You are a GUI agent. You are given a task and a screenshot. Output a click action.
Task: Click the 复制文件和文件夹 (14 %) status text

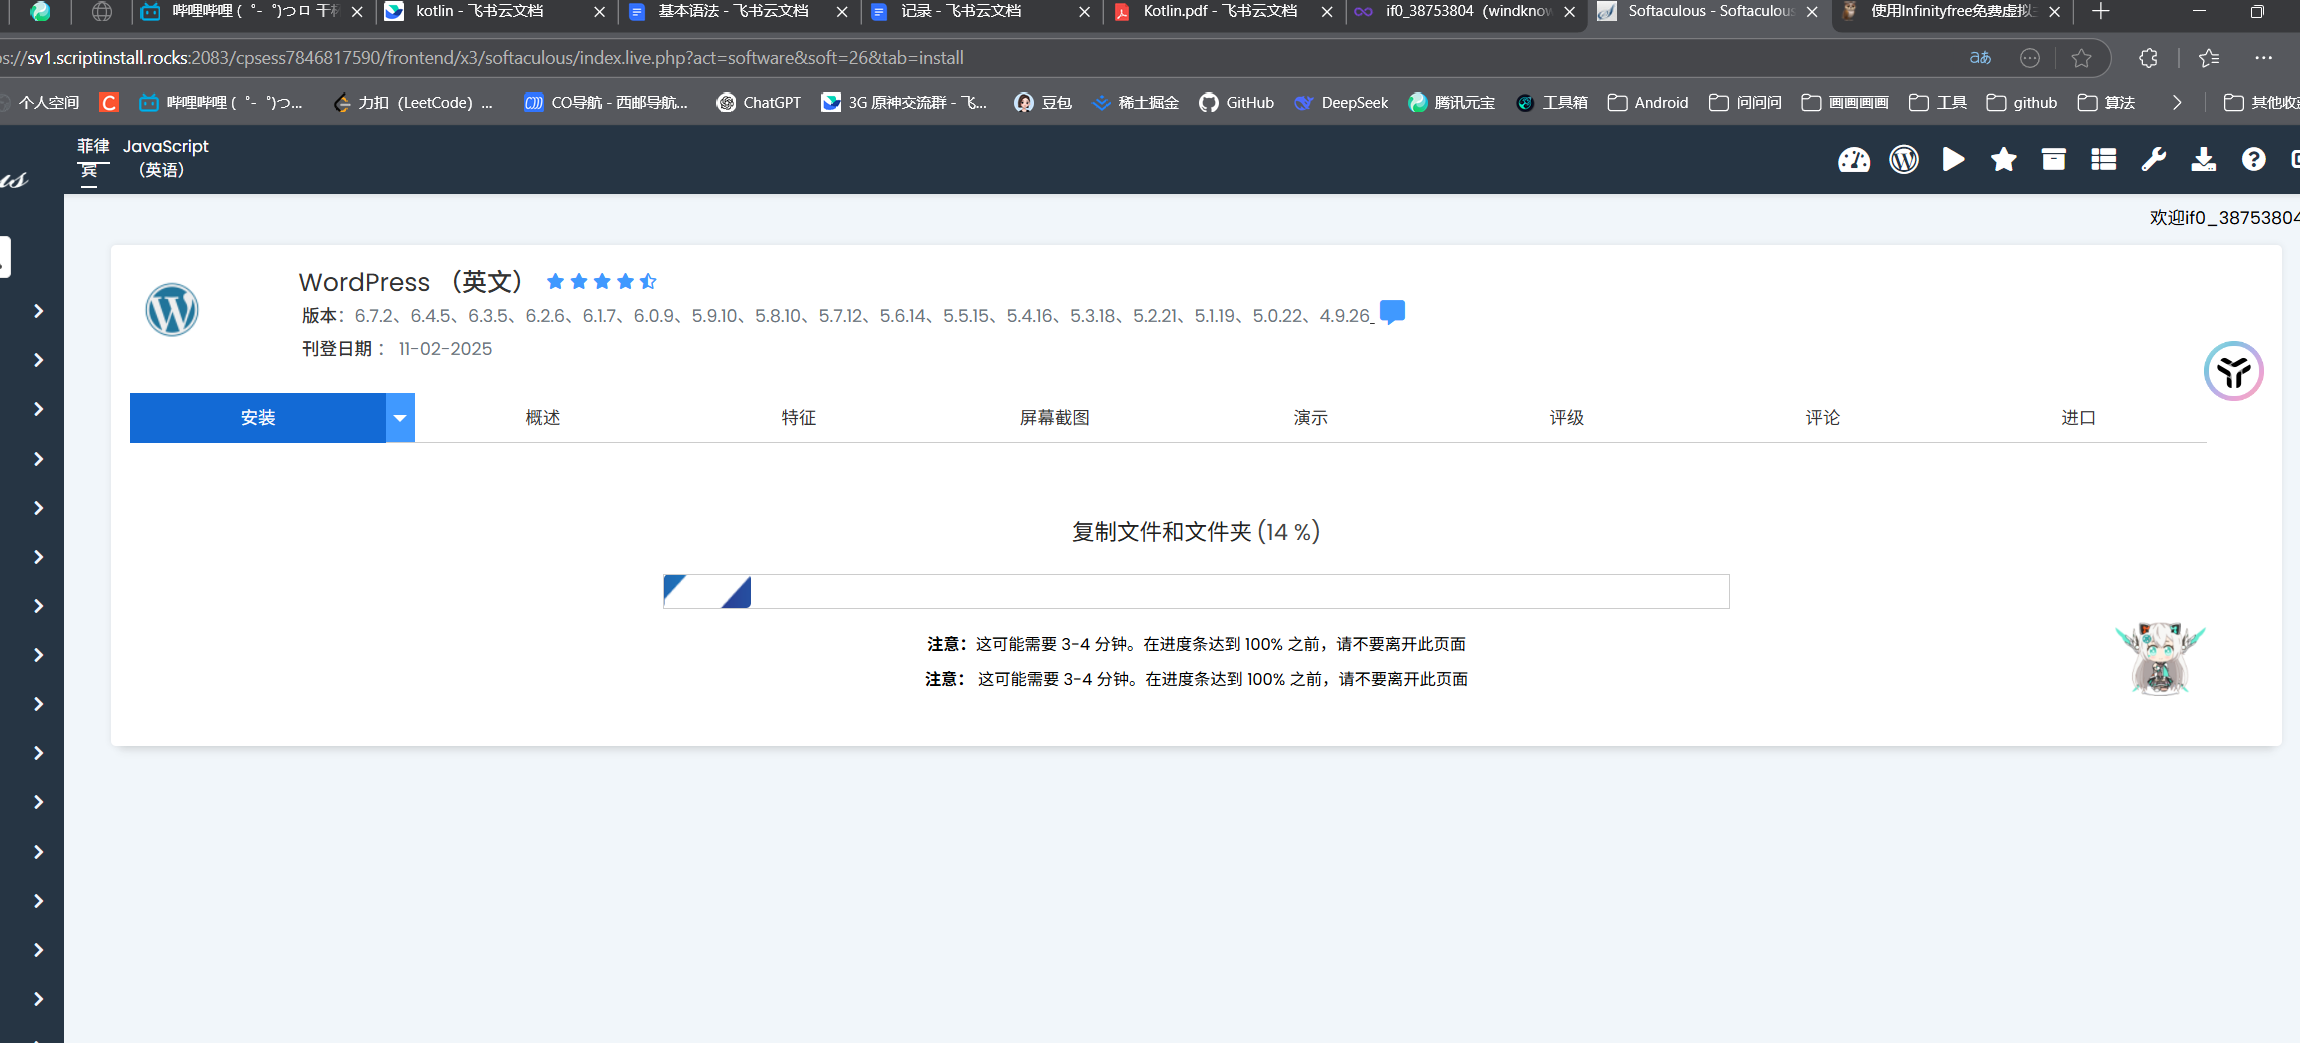click(1196, 532)
